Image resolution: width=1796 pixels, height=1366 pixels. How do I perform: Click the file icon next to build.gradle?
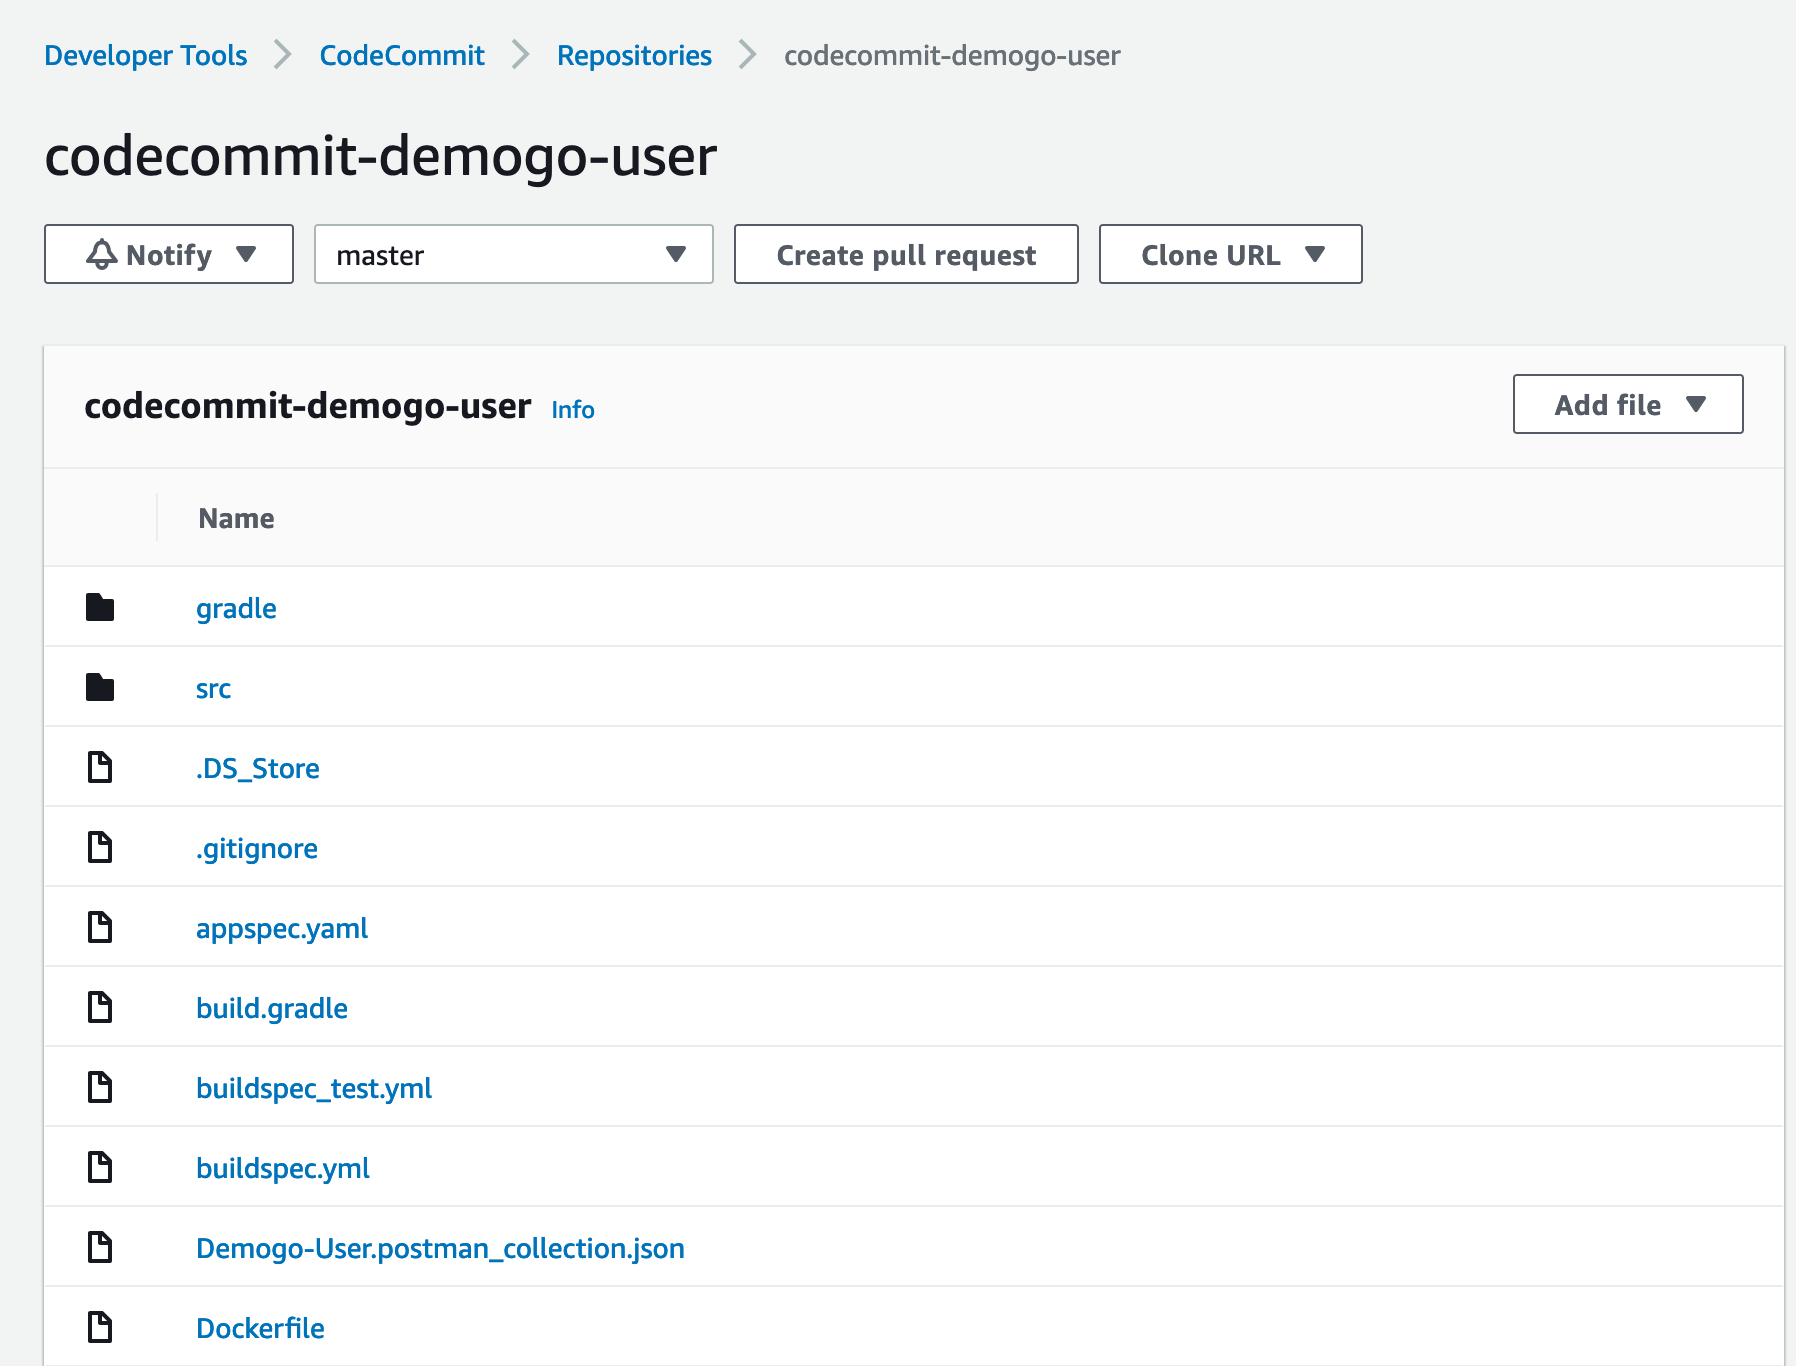pos(100,1007)
